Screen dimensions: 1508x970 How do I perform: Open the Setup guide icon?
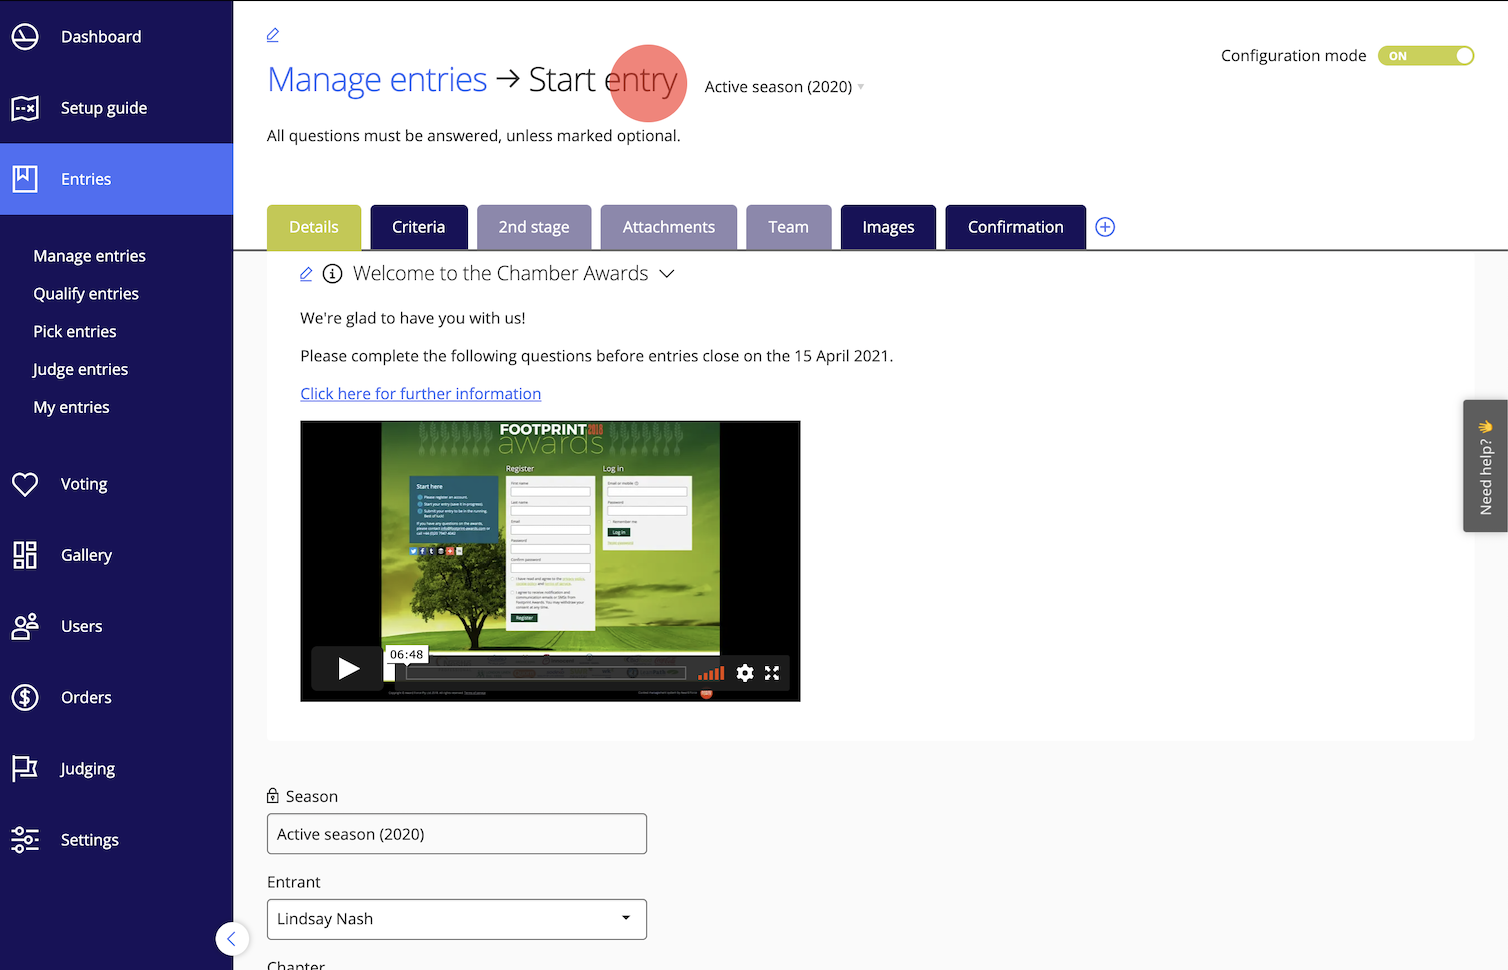click(25, 108)
